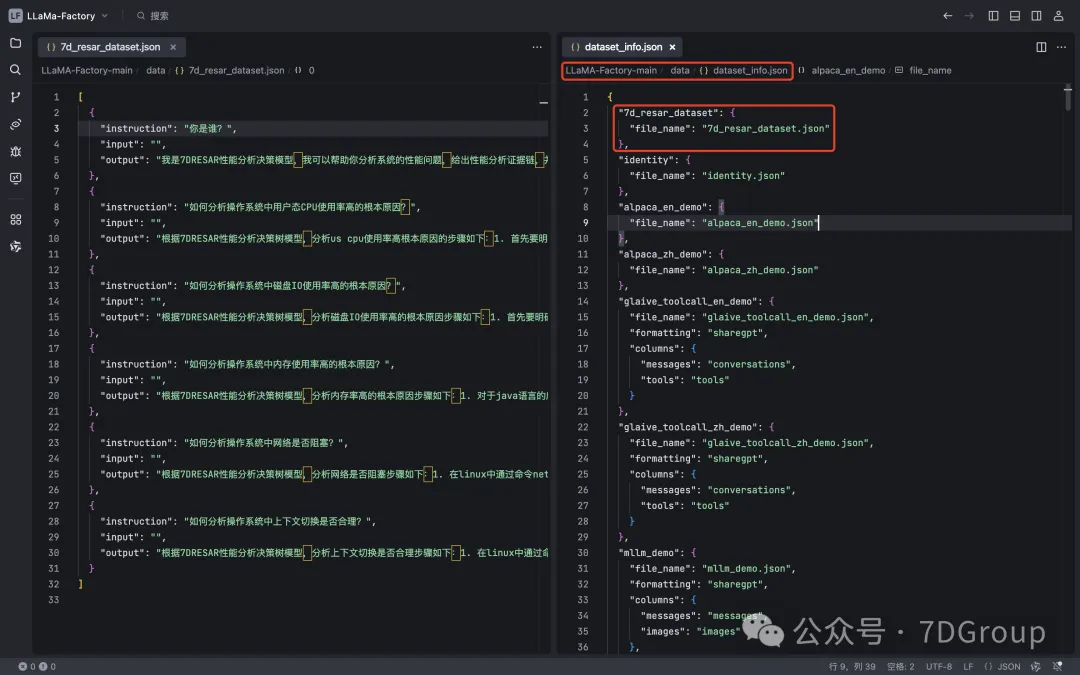Change indentation via 空格: 2
The image size is (1080, 675).
coord(900,666)
